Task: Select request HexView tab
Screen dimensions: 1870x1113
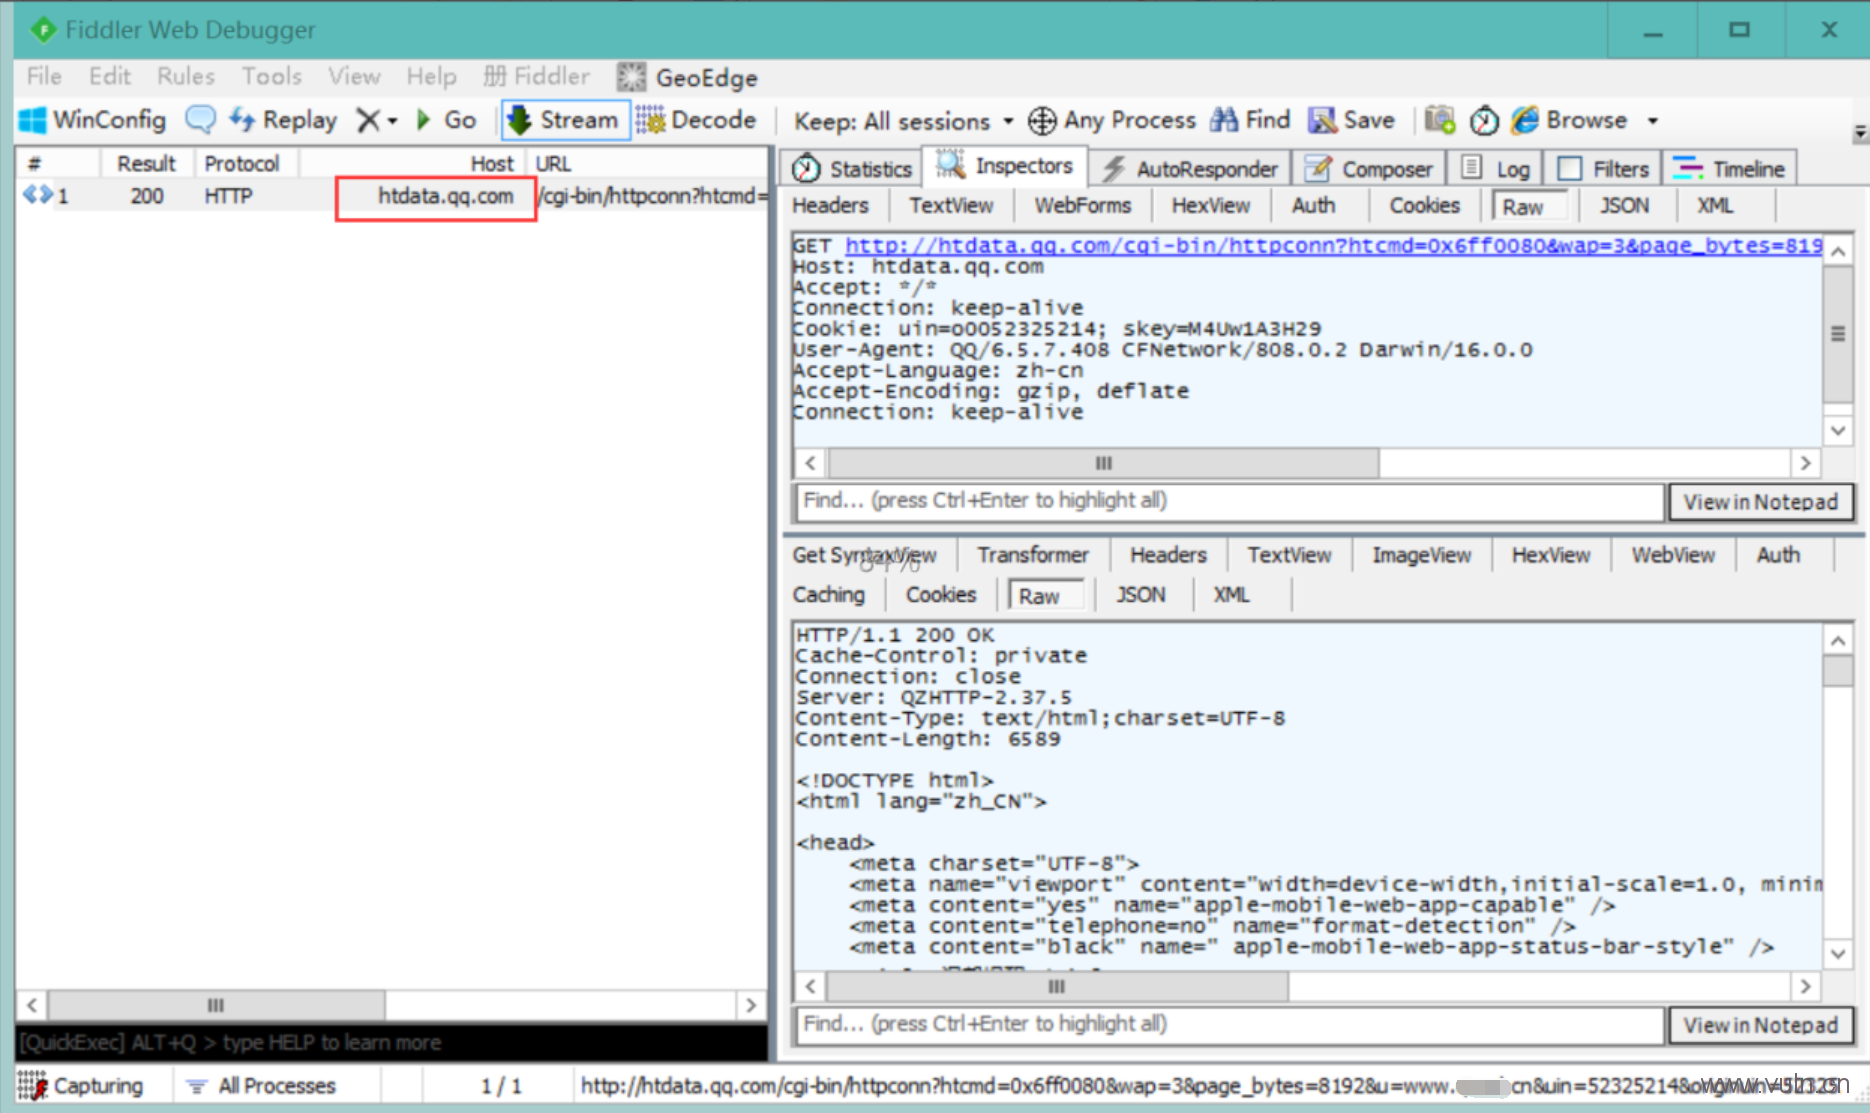Action: pos(1210,205)
